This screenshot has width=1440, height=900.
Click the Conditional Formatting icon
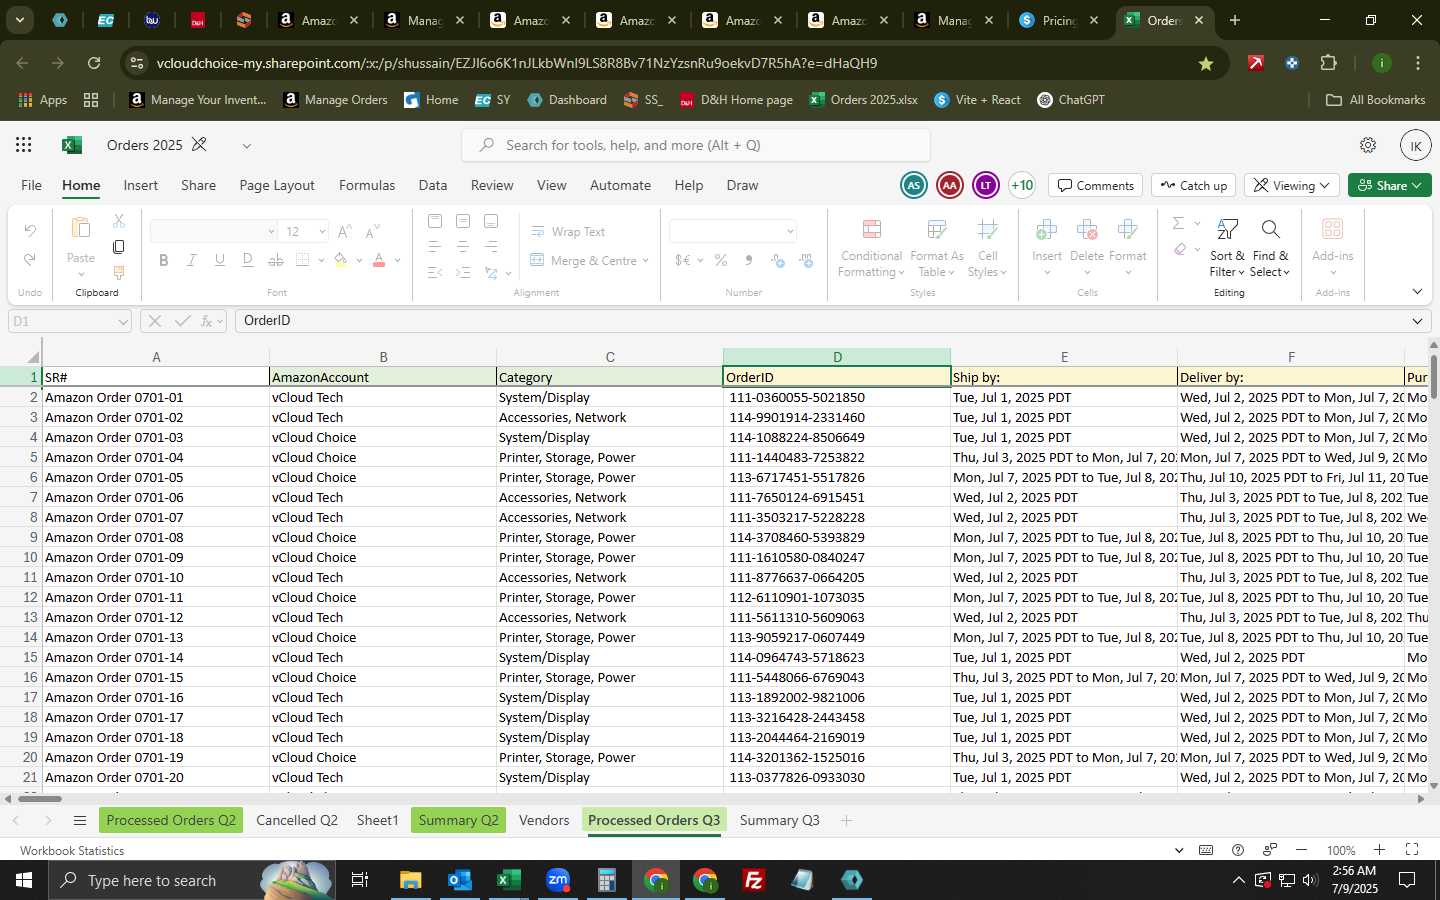(871, 229)
